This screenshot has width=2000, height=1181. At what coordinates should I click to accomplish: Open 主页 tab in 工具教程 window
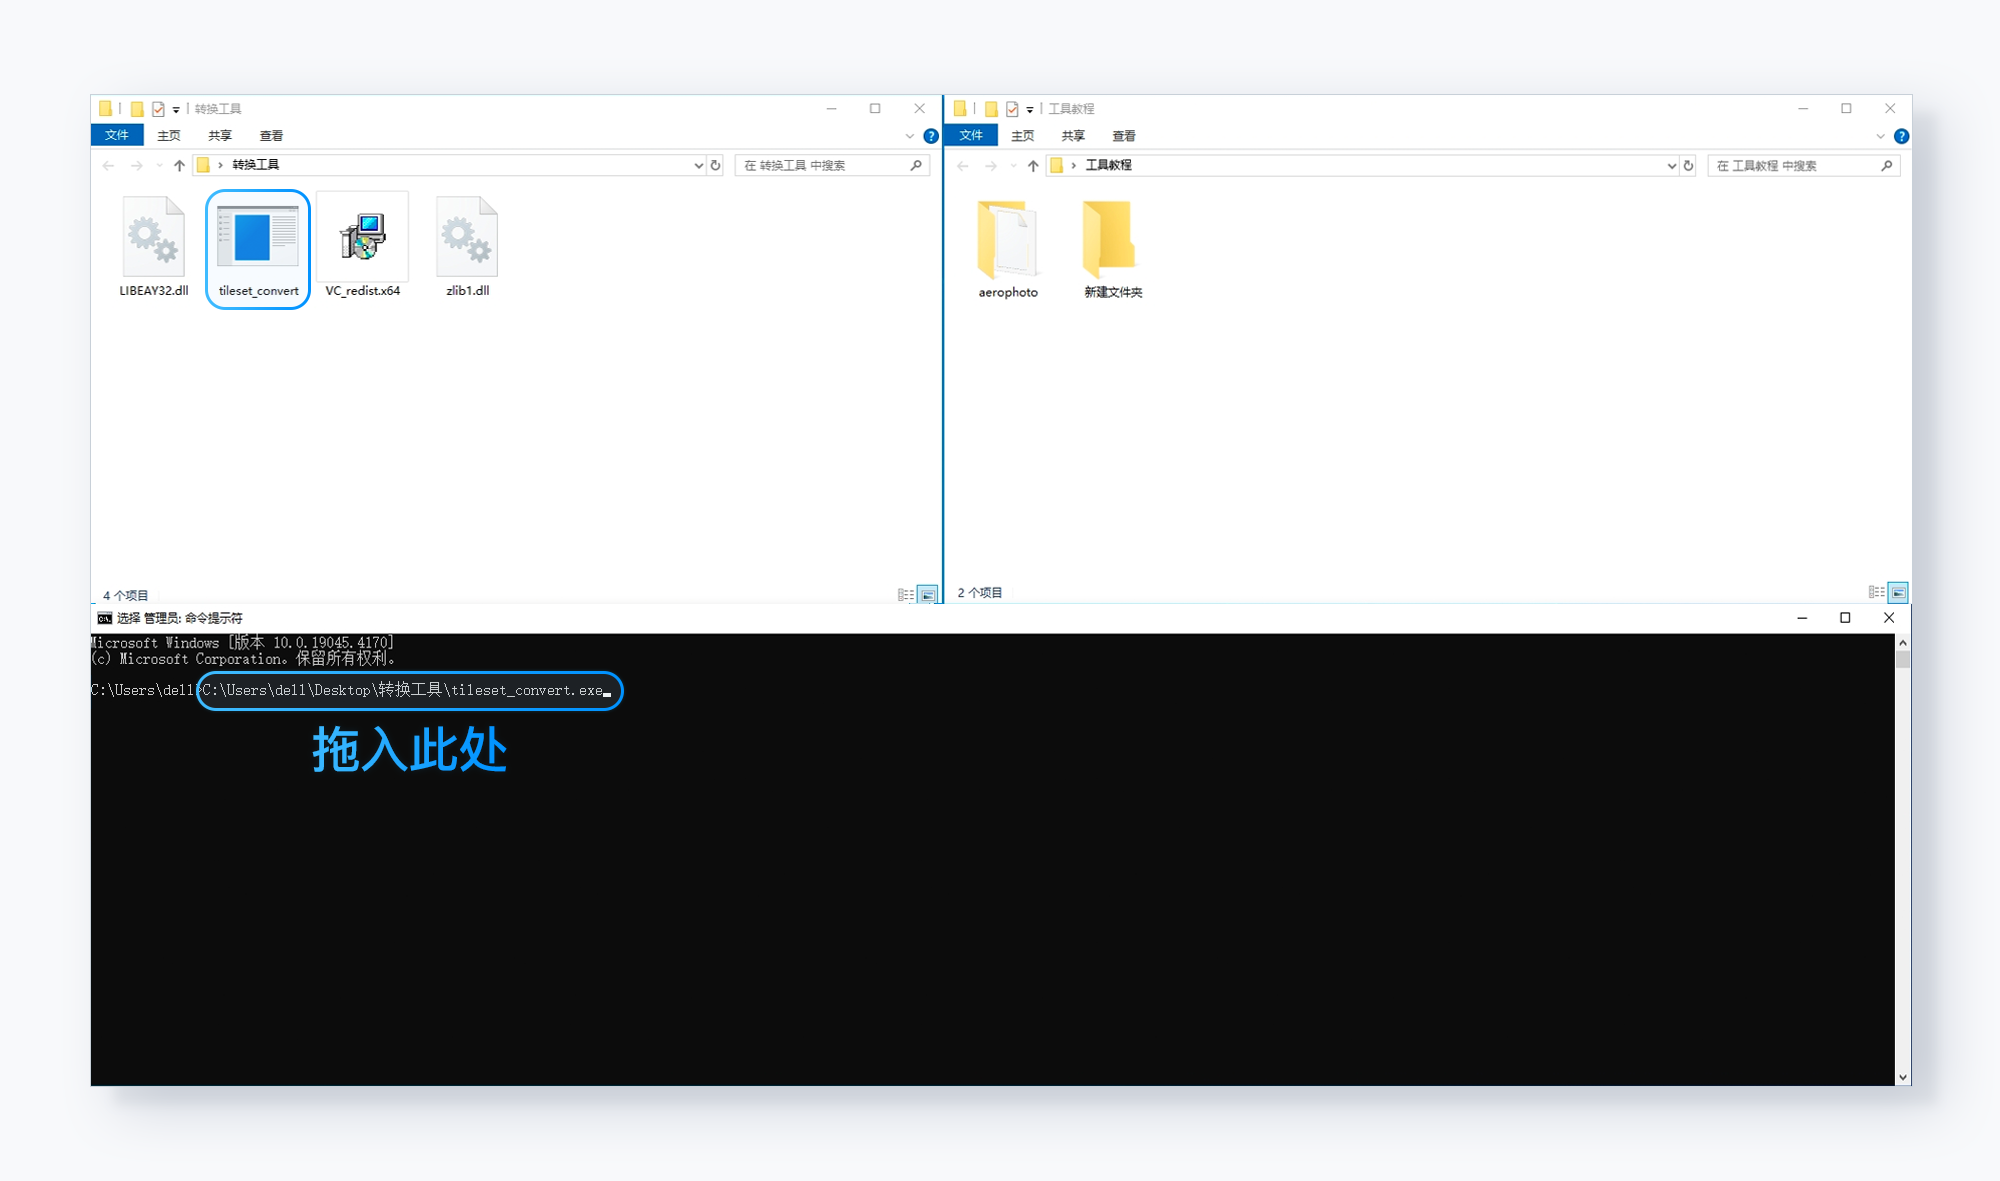point(1022,135)
